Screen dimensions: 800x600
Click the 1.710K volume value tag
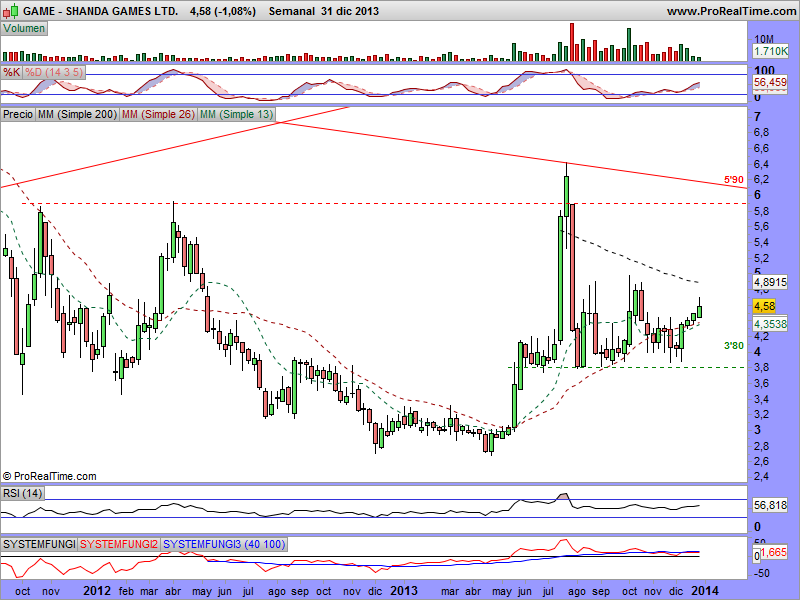771,50
